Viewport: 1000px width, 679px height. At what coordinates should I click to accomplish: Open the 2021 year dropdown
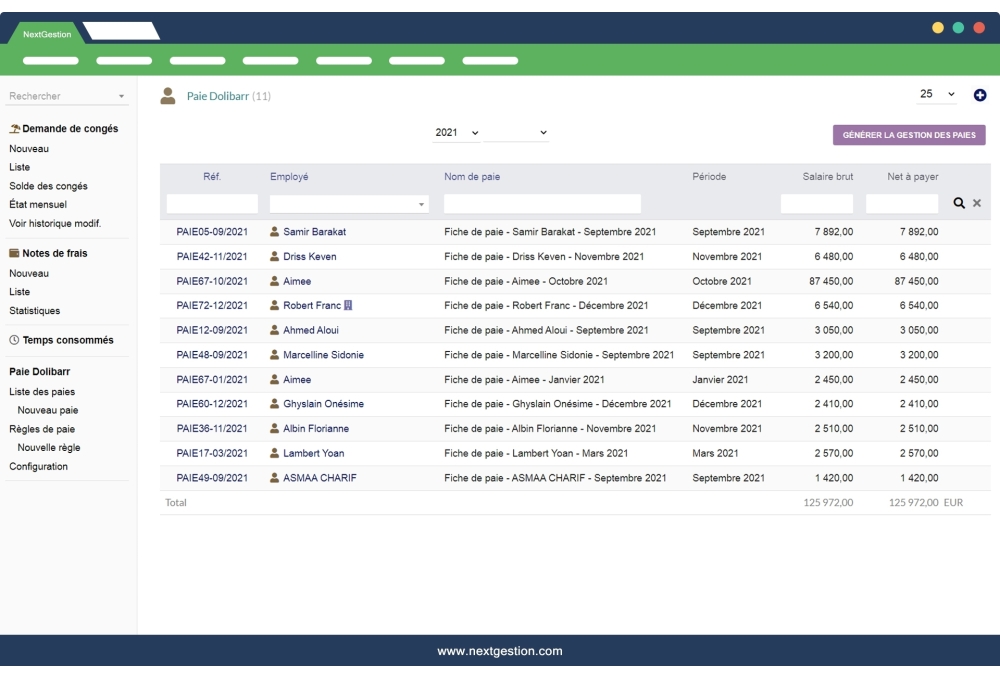click(454, 131)
